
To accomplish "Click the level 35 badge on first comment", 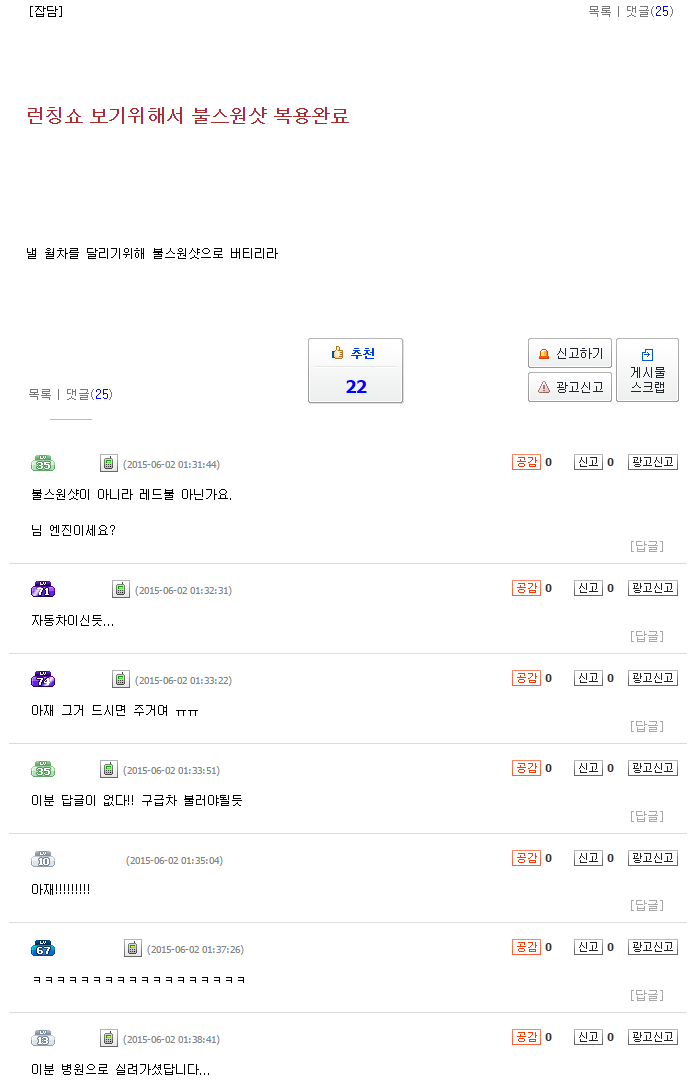I will click(x=43, y=463).
